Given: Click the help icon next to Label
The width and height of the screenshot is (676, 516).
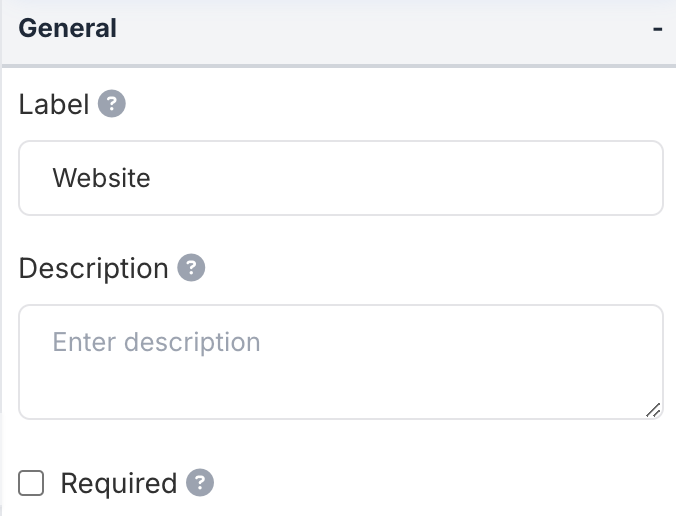Looking at the screenshot, I should (x=112, y=104).
